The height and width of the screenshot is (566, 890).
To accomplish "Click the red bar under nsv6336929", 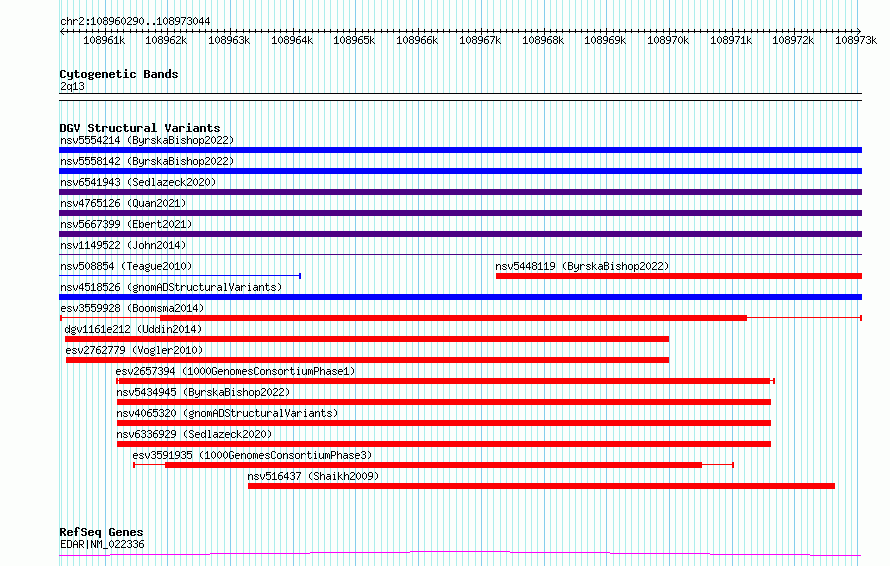I will tap(444, 444).
